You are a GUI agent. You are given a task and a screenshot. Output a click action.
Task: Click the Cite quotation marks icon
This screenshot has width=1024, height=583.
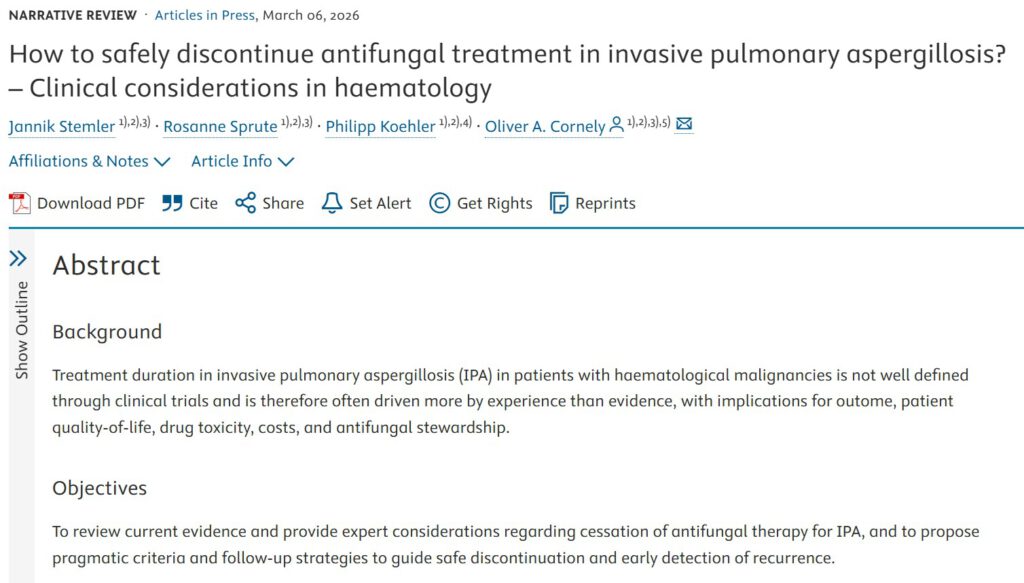click(172, 203)
